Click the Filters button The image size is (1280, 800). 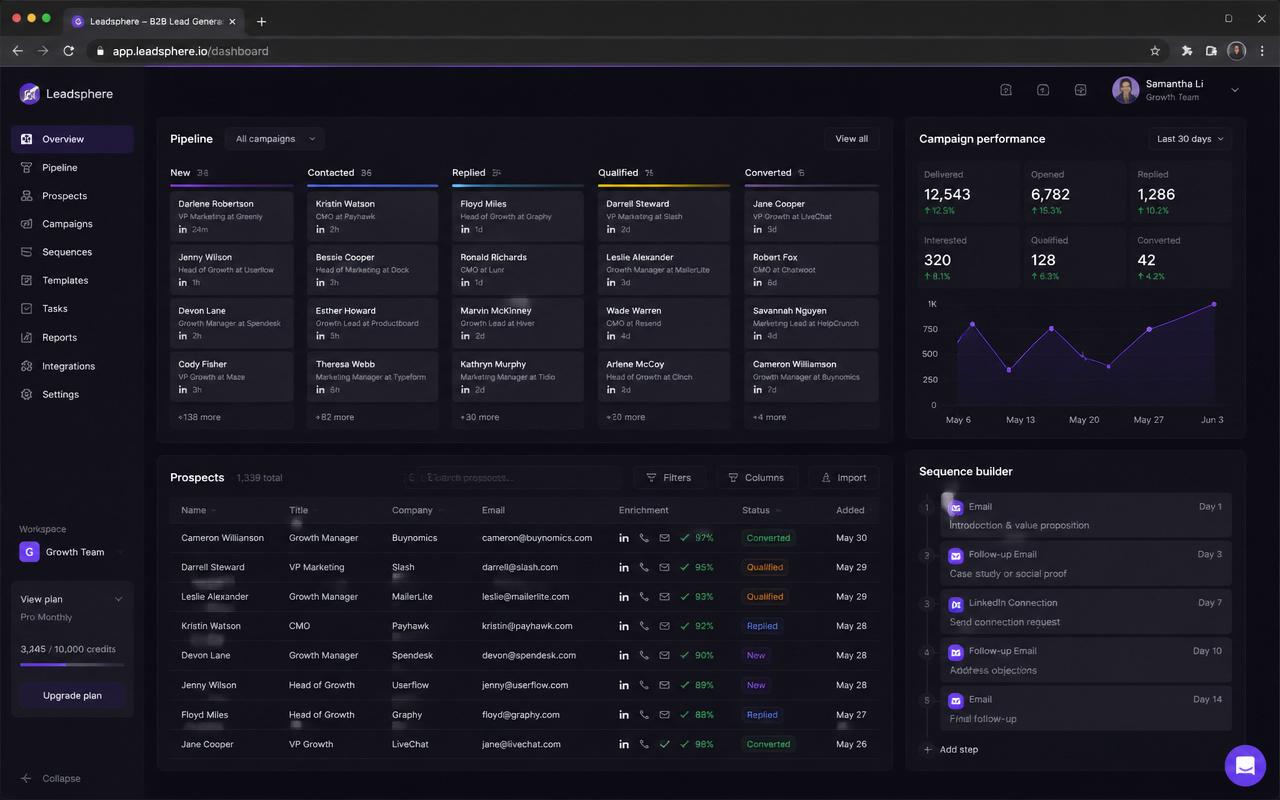point(669,478)
